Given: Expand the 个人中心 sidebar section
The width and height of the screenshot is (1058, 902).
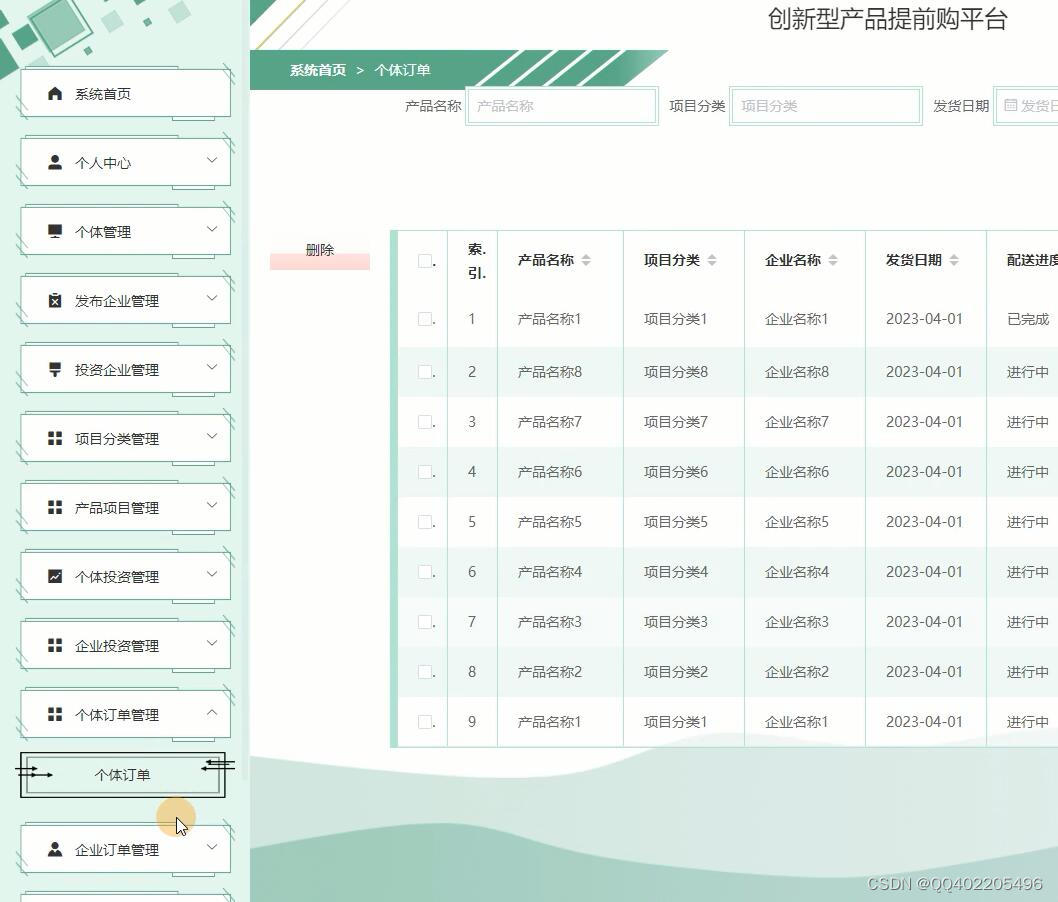Looking at the screenshot, I should [x=120, y=162].
